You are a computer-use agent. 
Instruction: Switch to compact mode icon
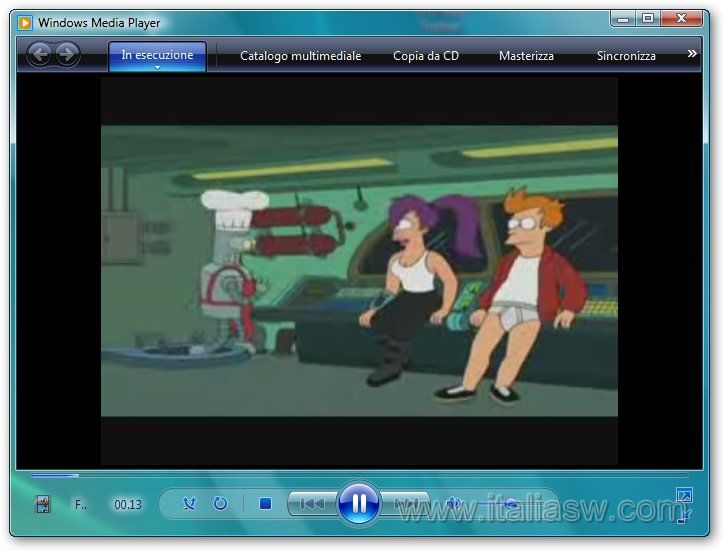(684, 516)
